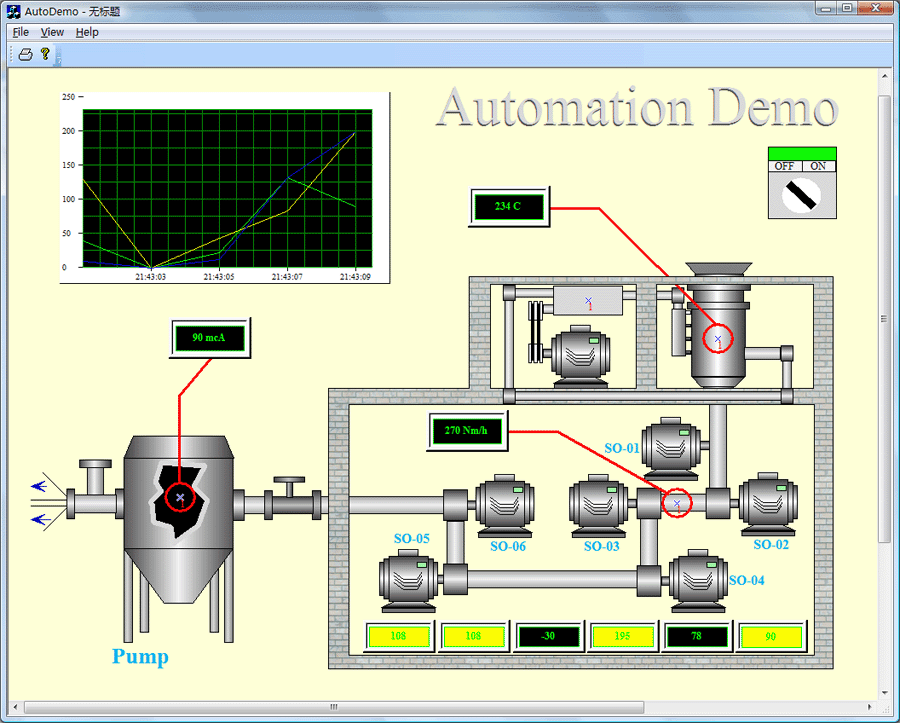Open the File menu
The height and width of the screenshot is (723, 900).
pos(21,32)
